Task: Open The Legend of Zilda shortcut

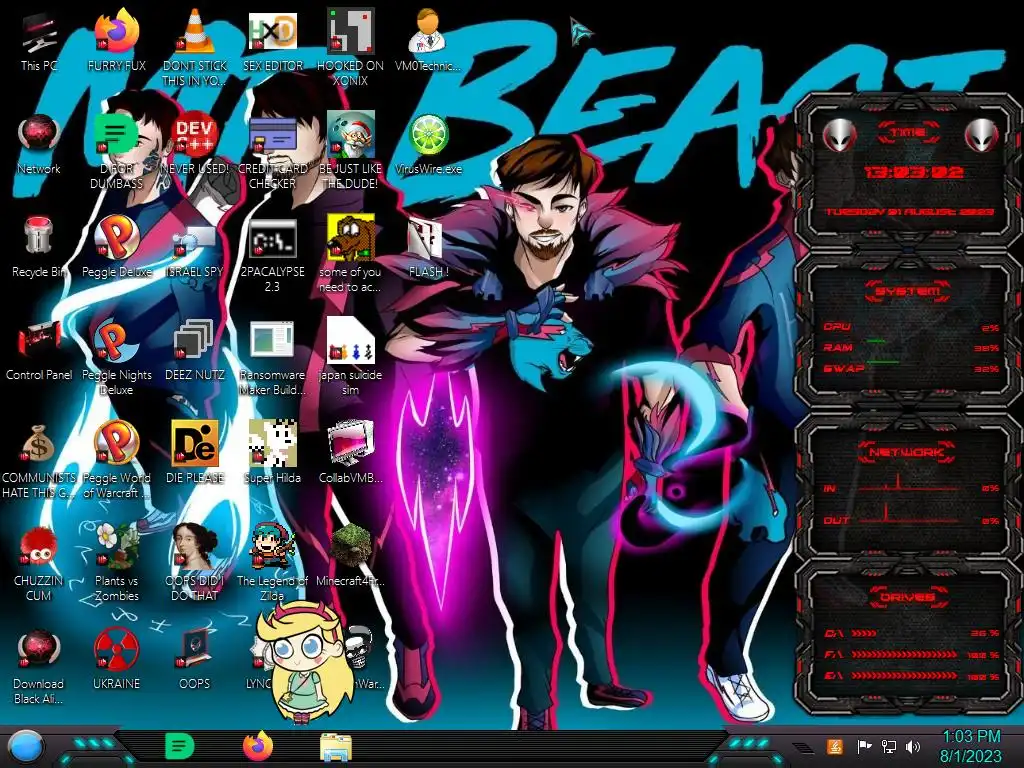Action: click(272, 546)
